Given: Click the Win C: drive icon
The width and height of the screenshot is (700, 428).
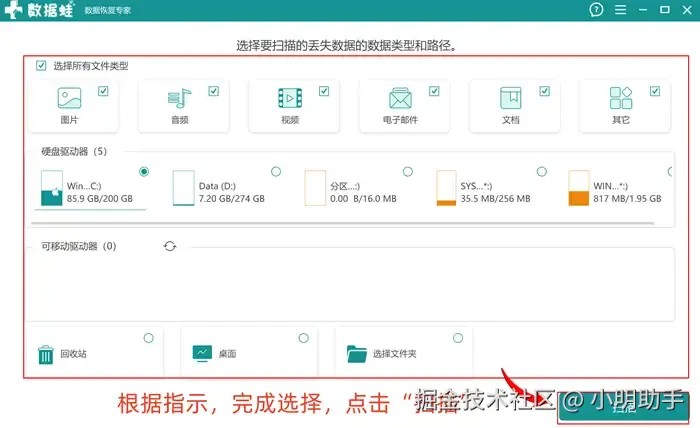Looking at the screenshot, I should pos(51,188).
